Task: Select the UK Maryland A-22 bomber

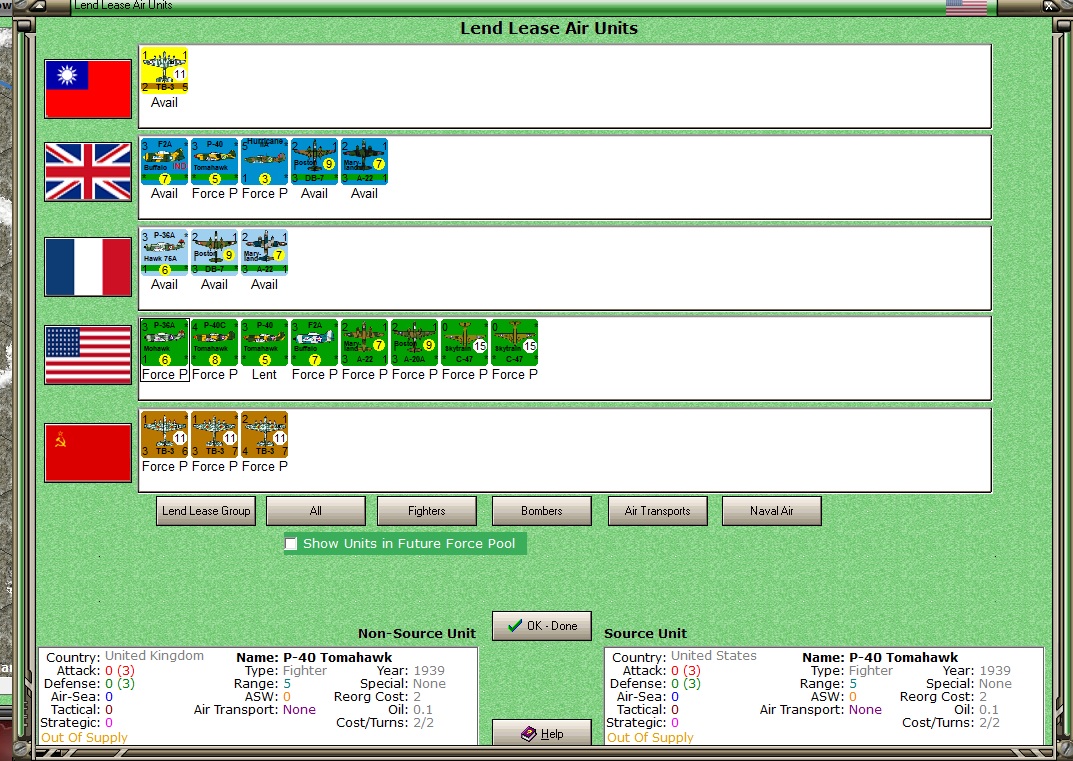Action: point(364,162)
